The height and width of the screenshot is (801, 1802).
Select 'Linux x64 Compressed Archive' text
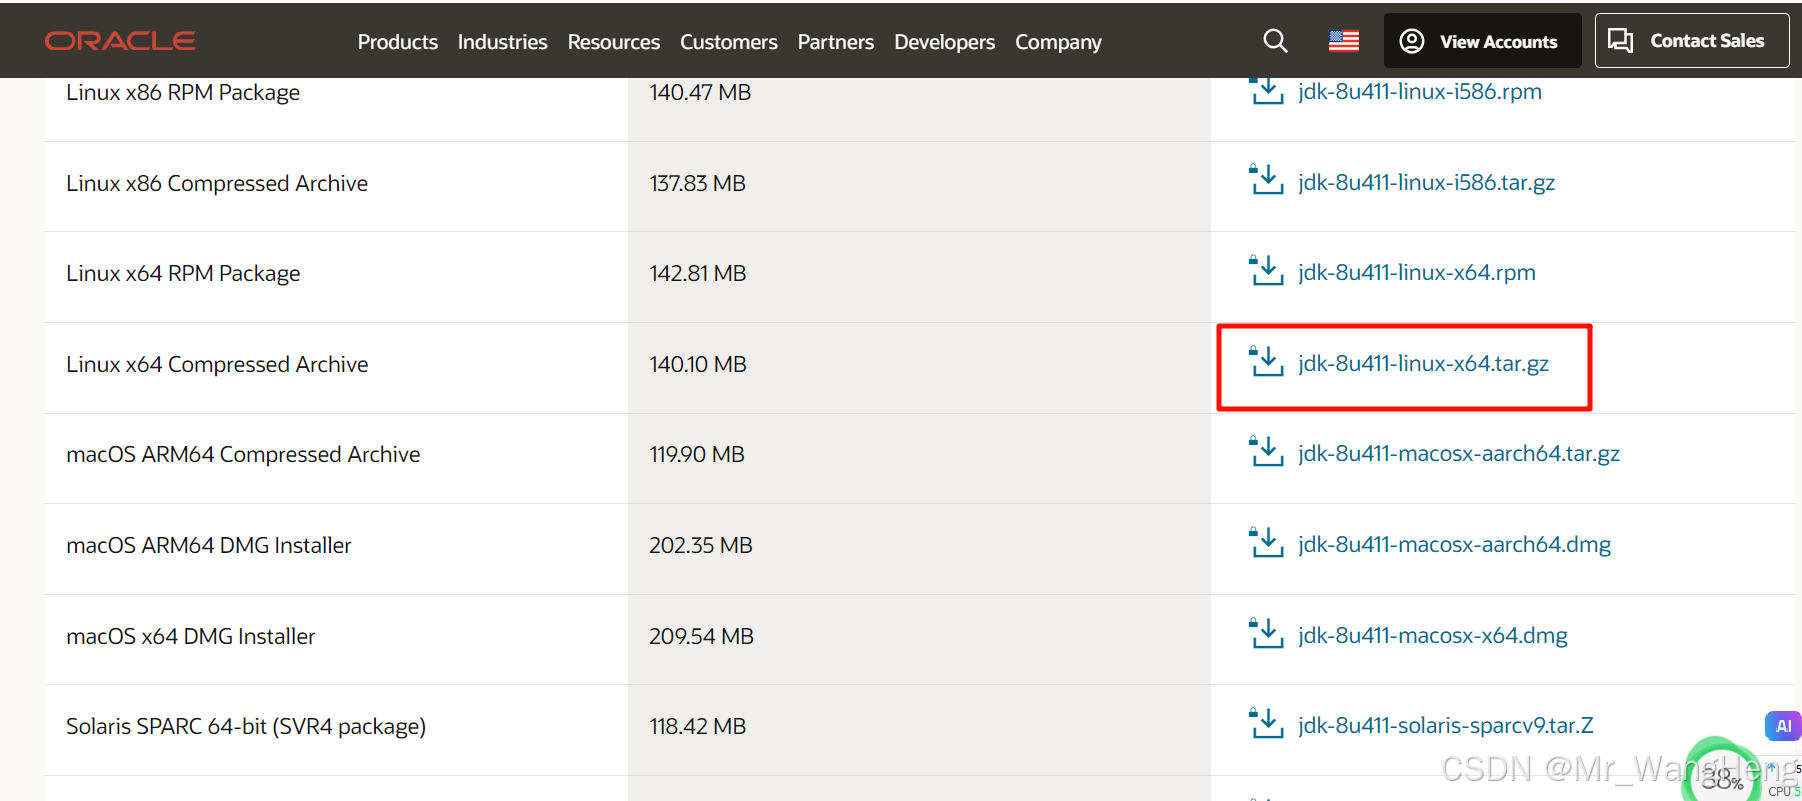[217, 365]
